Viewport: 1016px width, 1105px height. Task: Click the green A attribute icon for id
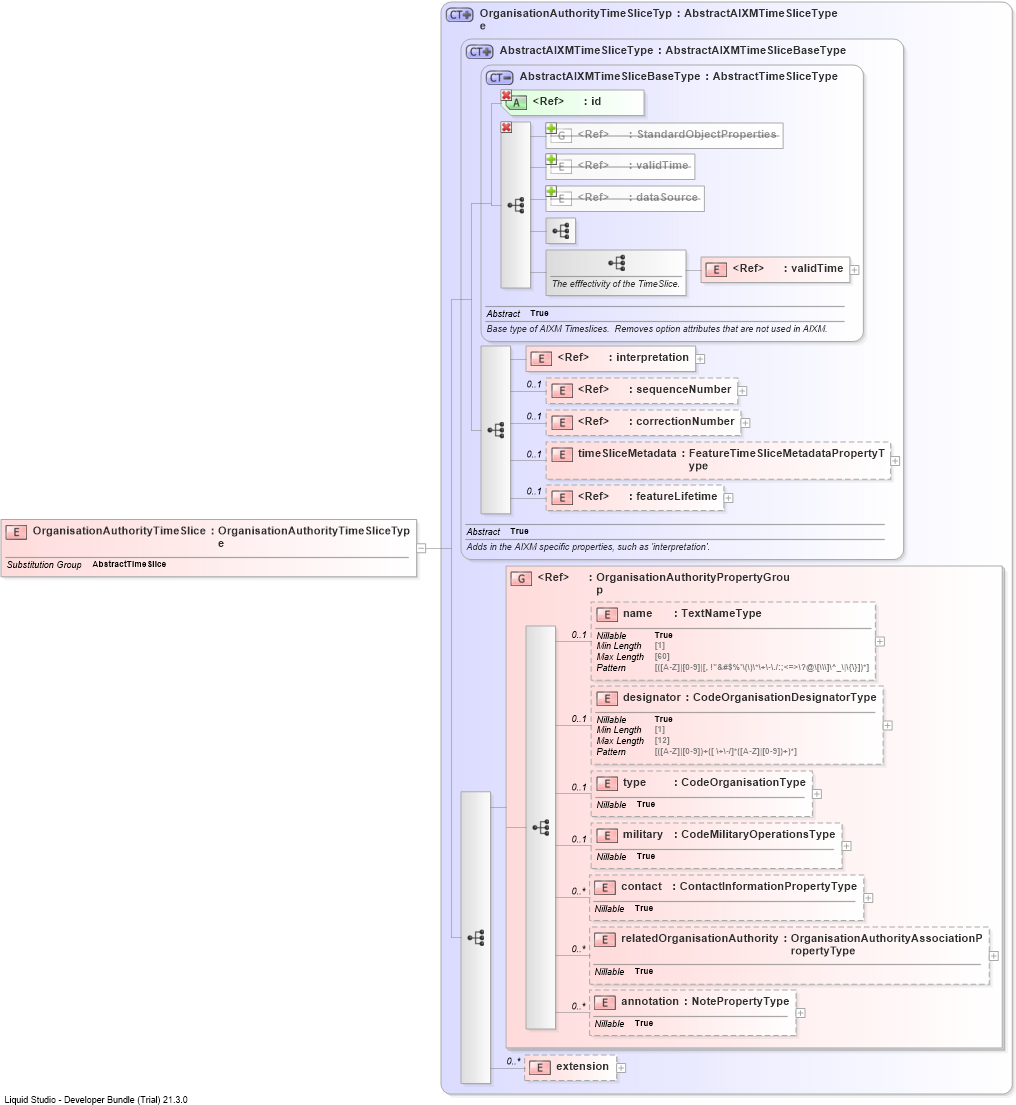pos(516,103)
